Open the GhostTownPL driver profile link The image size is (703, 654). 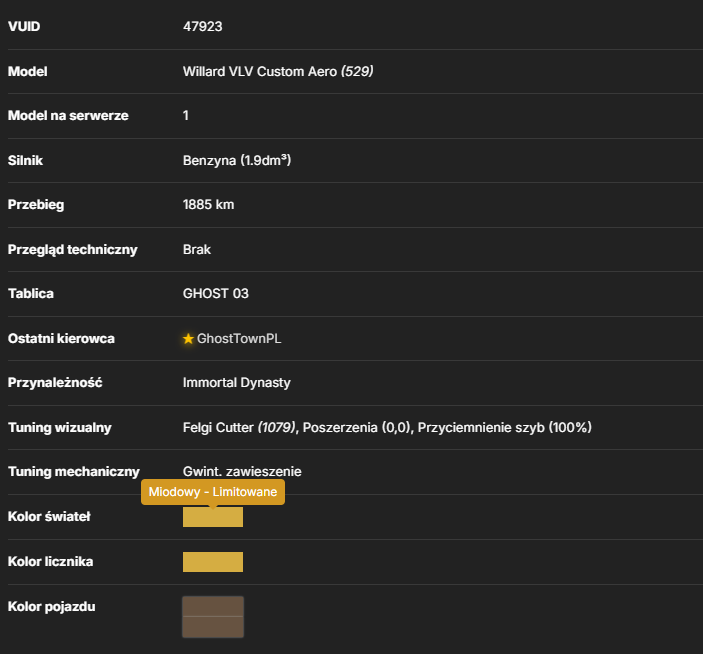239,338
